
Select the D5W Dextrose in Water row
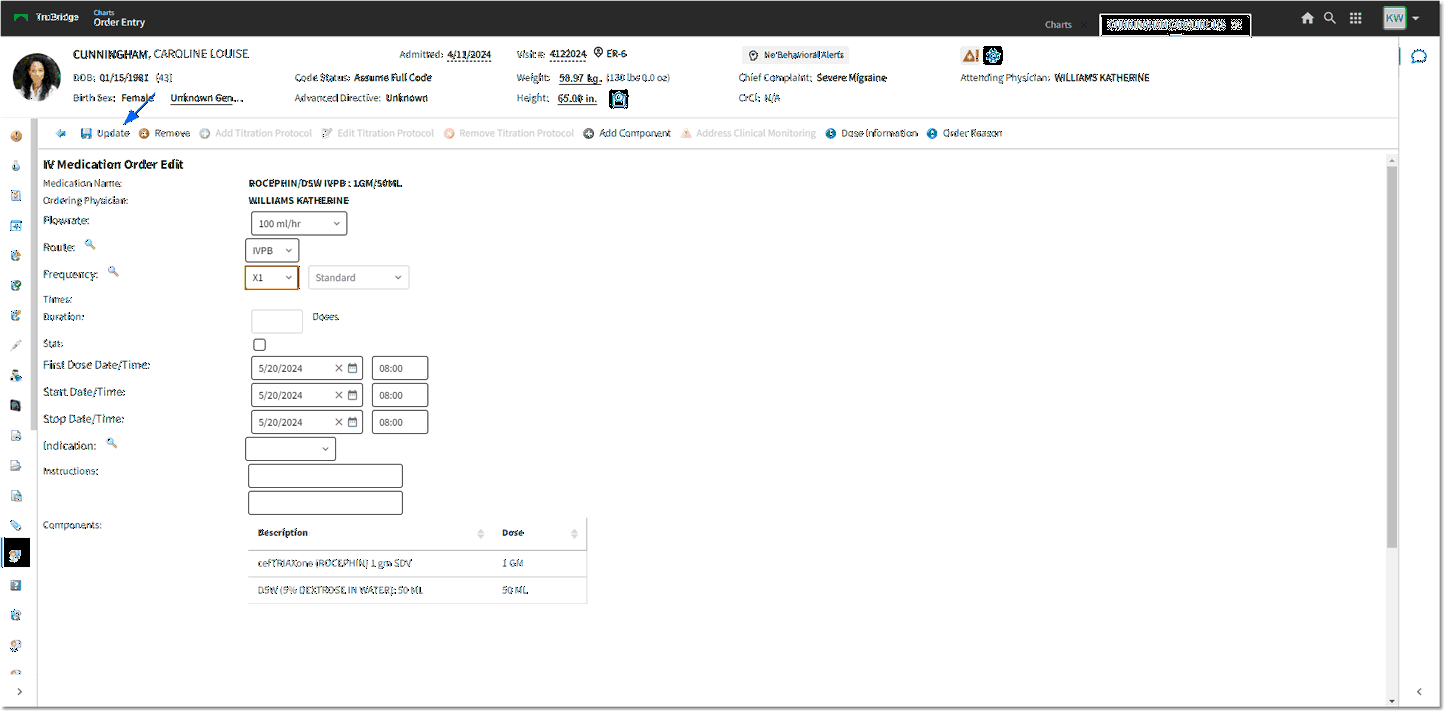(417, 590)
